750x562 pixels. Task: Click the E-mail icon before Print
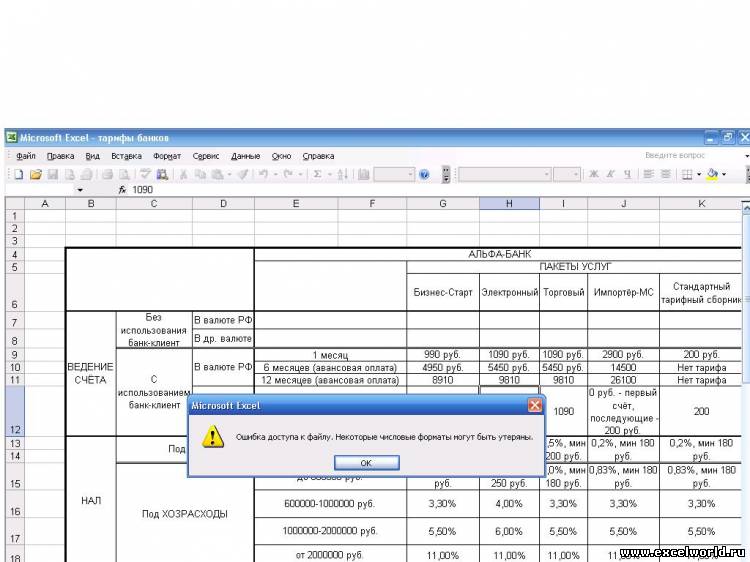point(87,174)
